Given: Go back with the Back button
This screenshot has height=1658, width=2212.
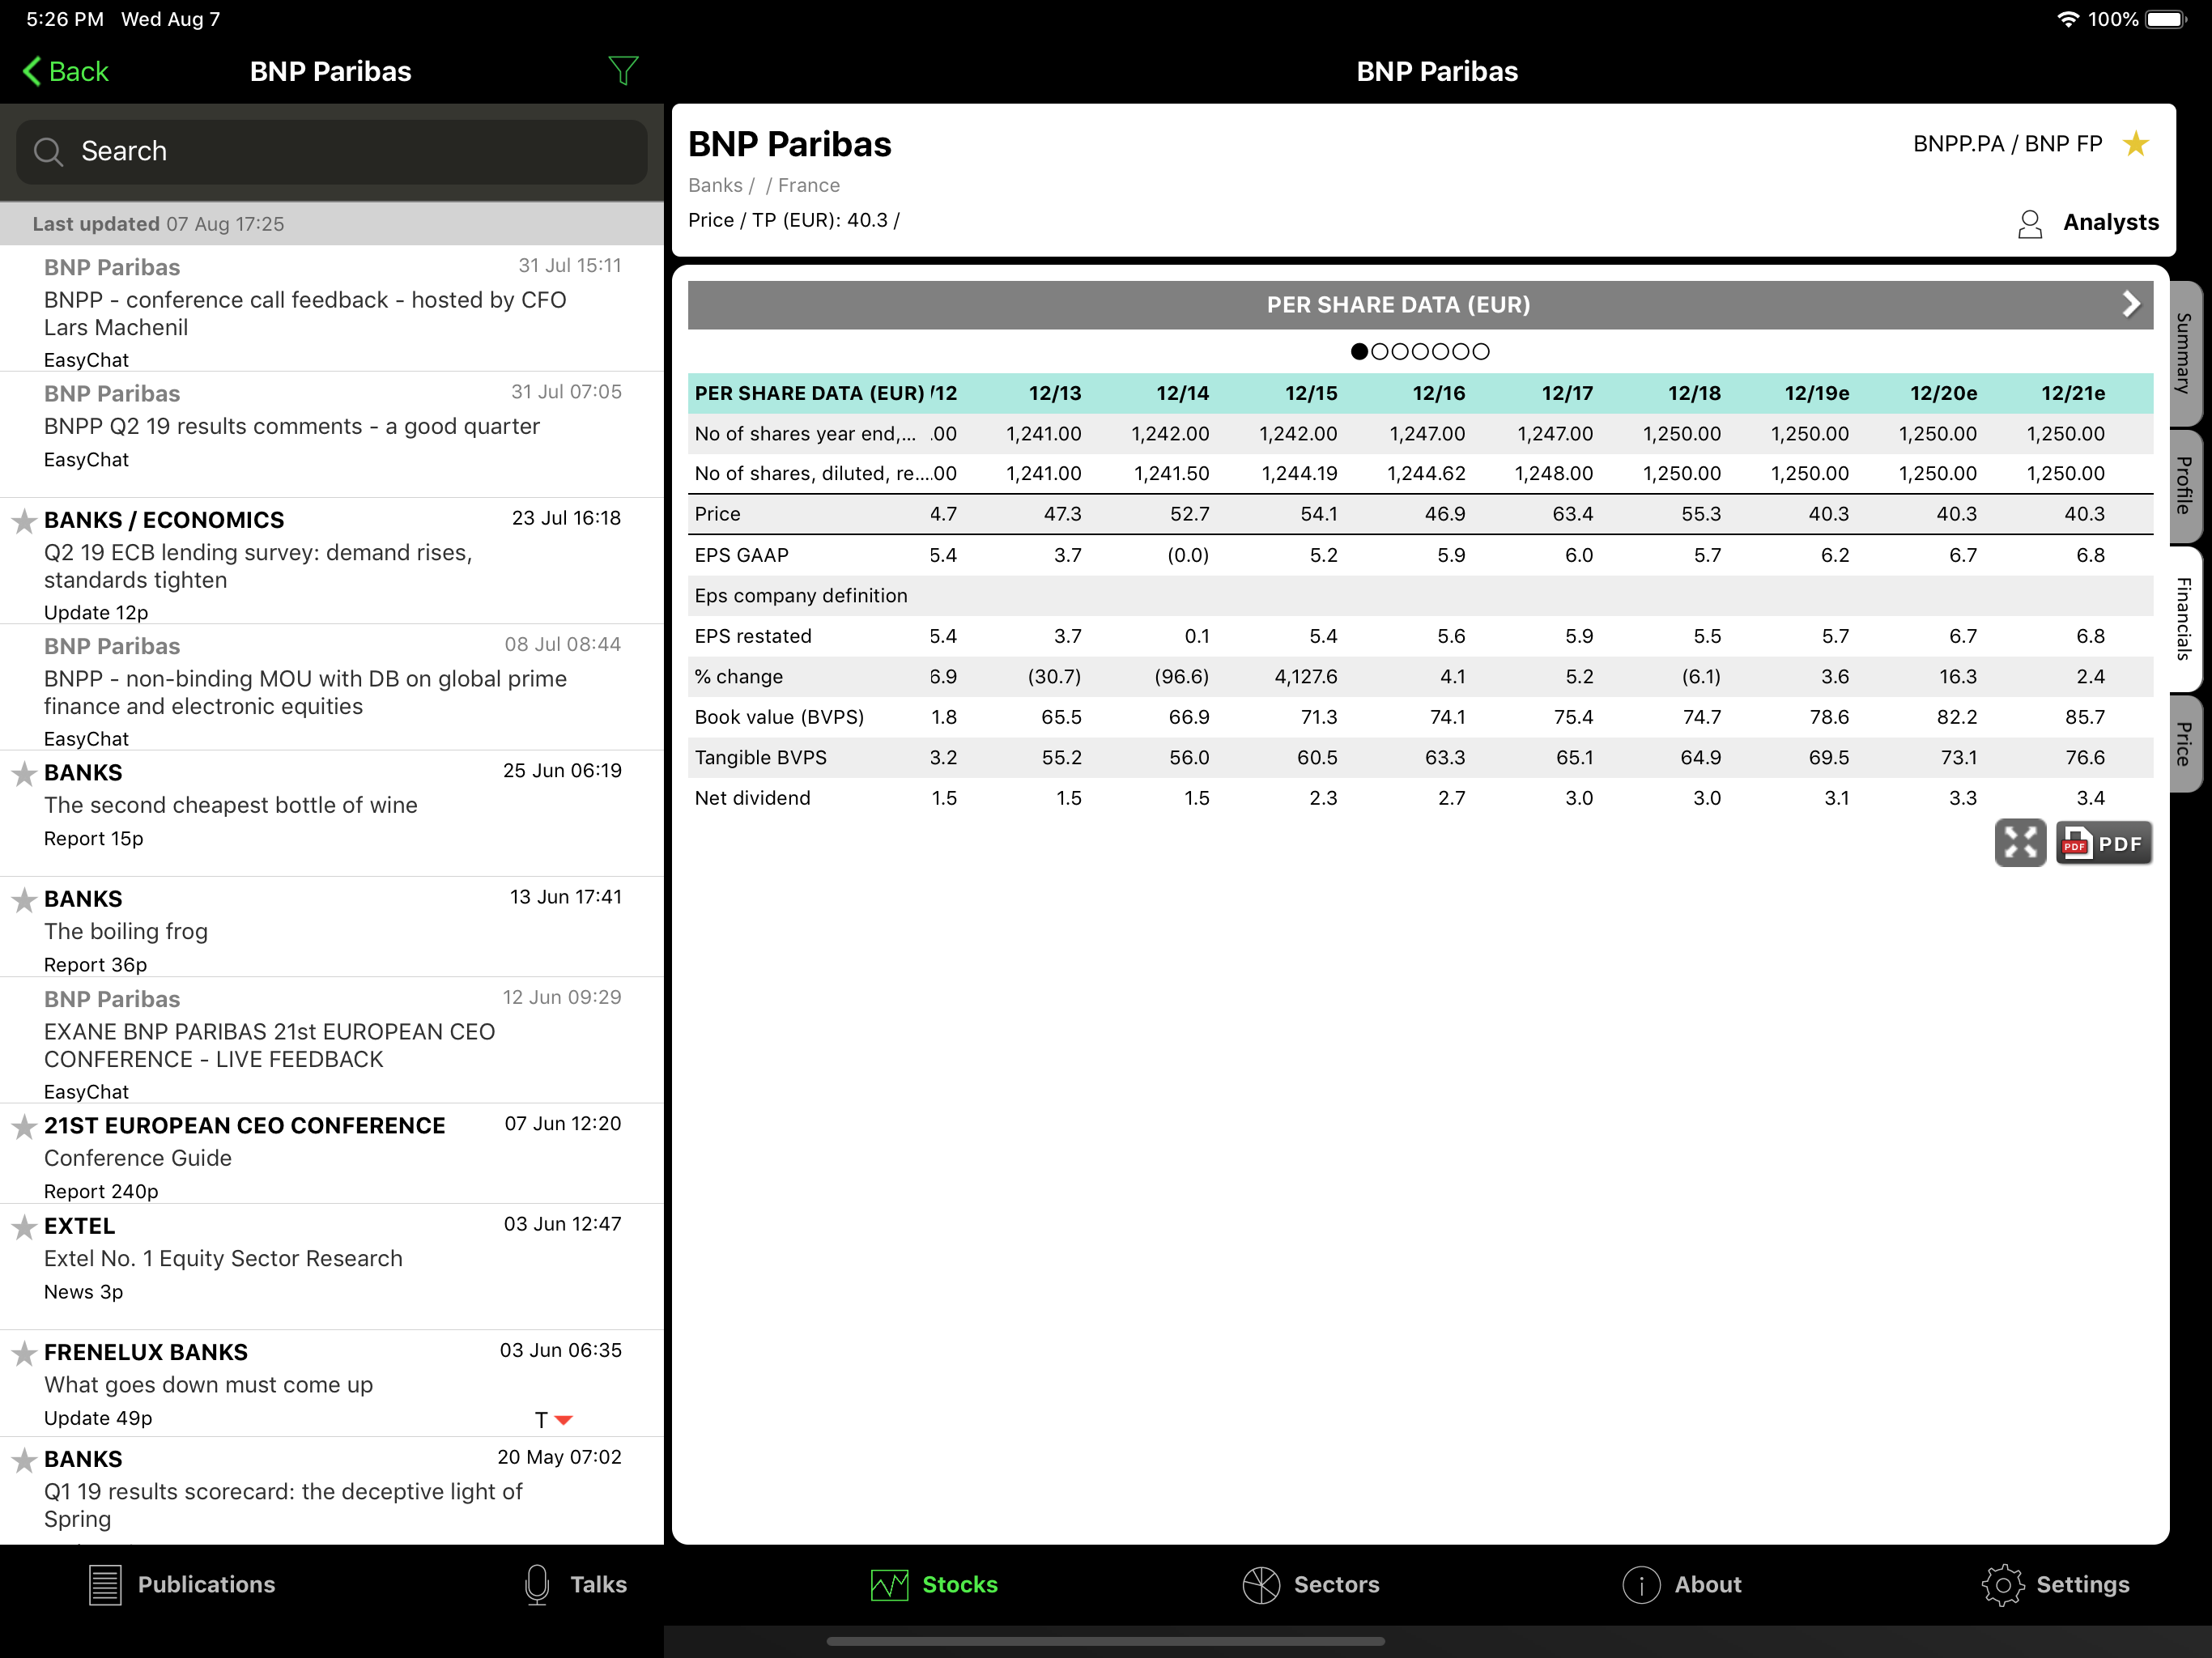Looking at the screenshot, I should (x=66, y=71).
